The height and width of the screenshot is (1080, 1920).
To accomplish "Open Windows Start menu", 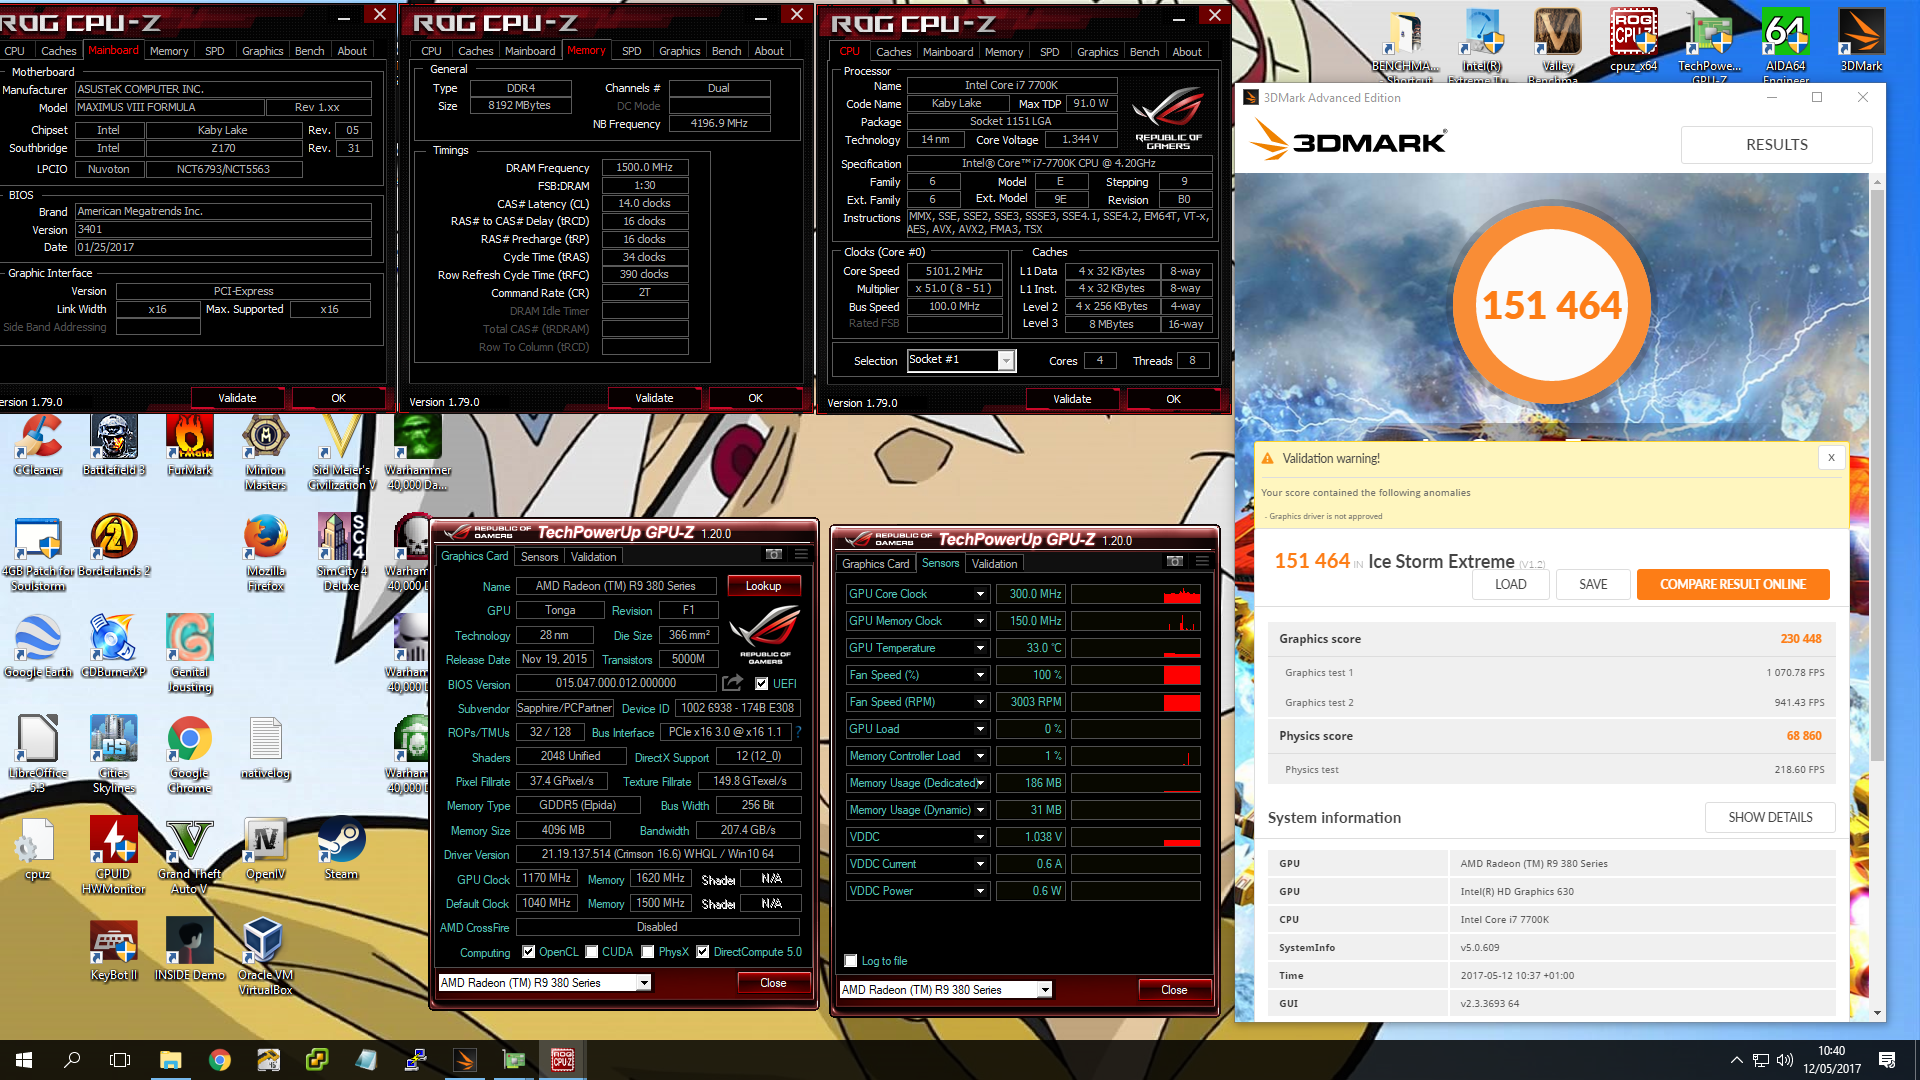I will click(x=24, y=1060).
